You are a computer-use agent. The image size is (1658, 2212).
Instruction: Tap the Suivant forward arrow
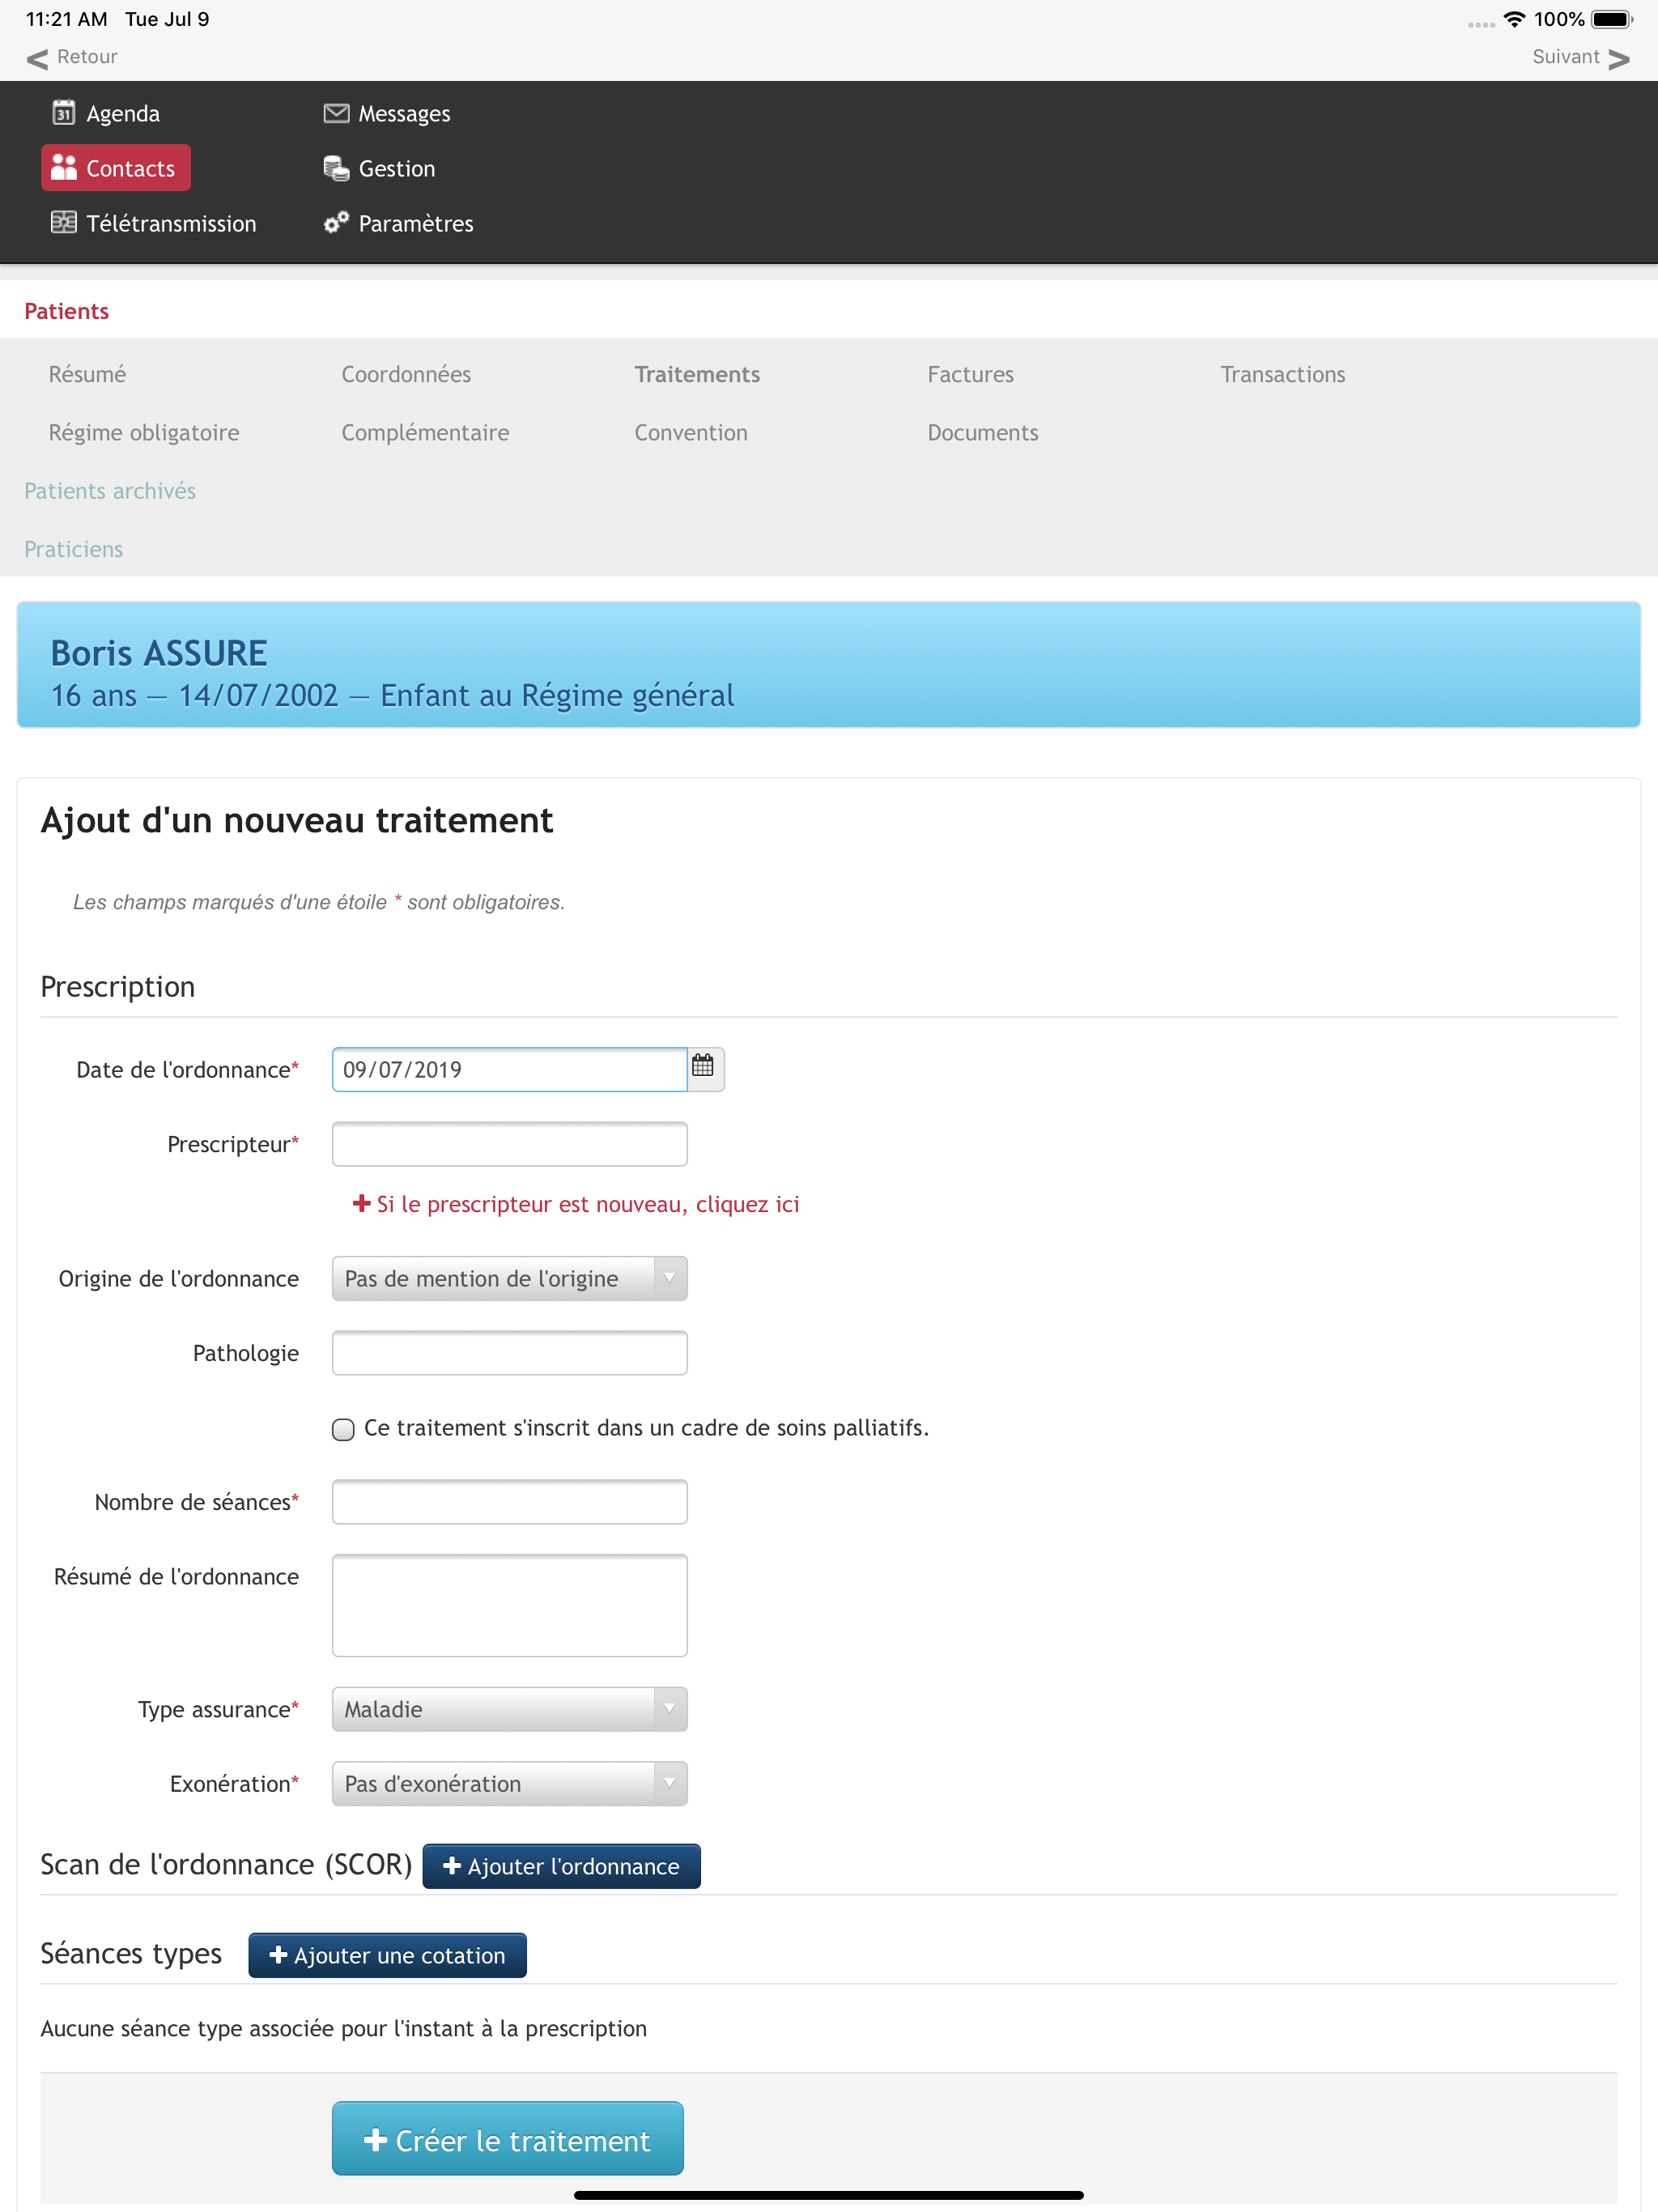1619,58
